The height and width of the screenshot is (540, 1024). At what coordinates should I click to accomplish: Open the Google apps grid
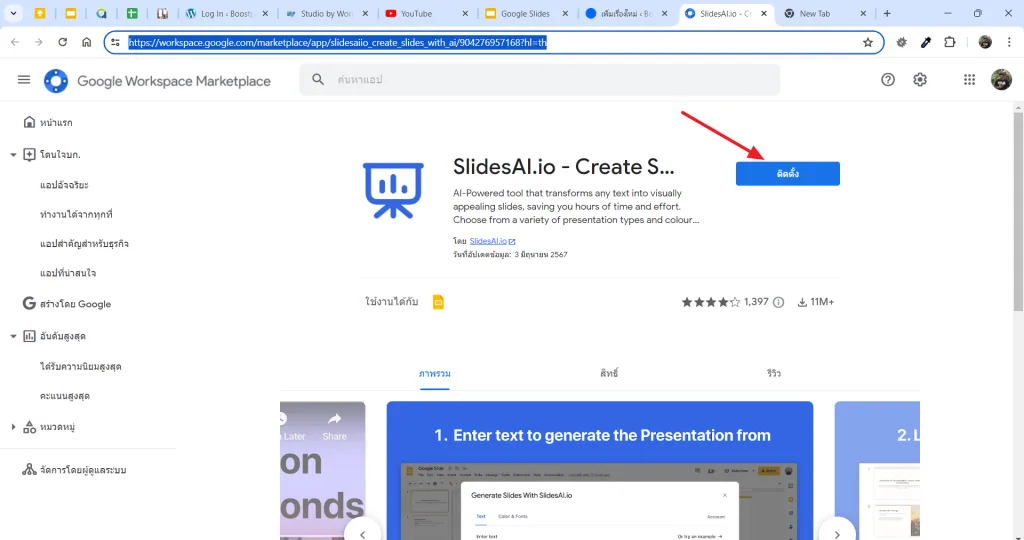(x=969, y=80)
